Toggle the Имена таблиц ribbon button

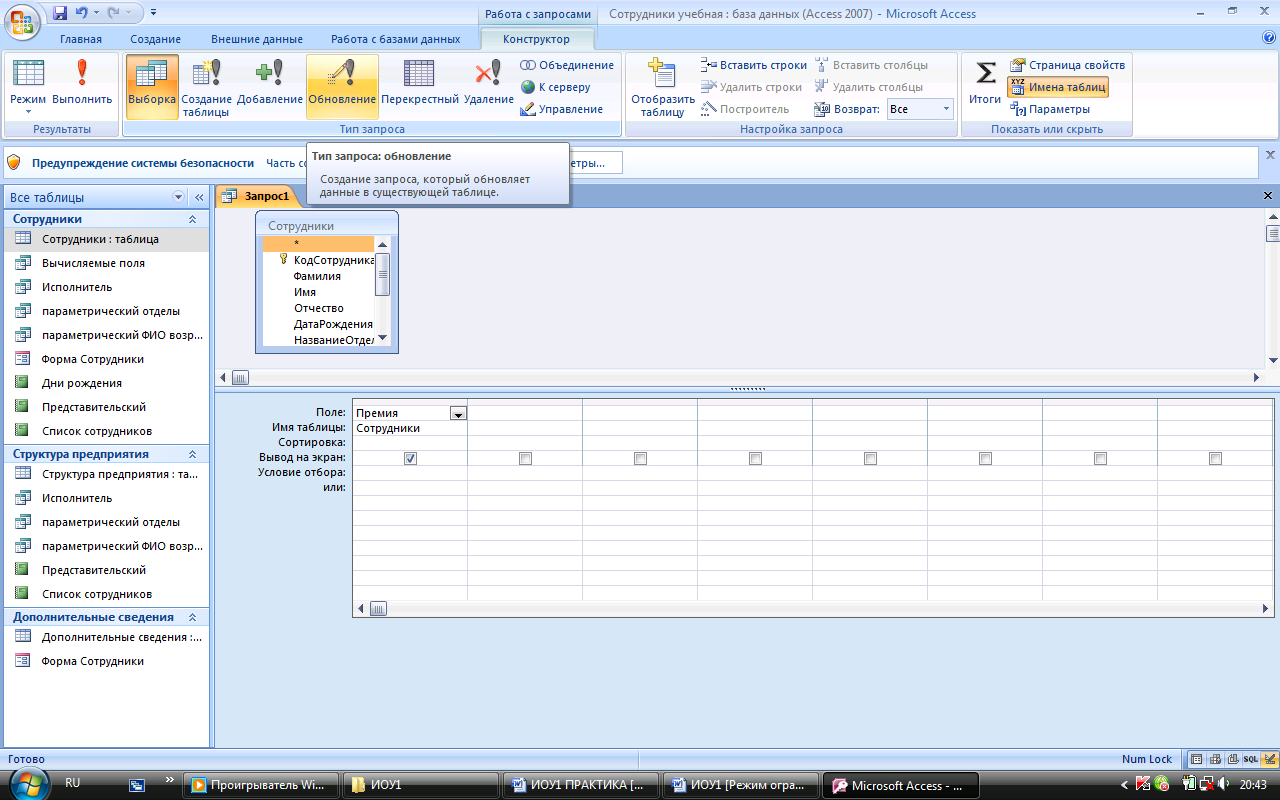[x=1058, y=87]
